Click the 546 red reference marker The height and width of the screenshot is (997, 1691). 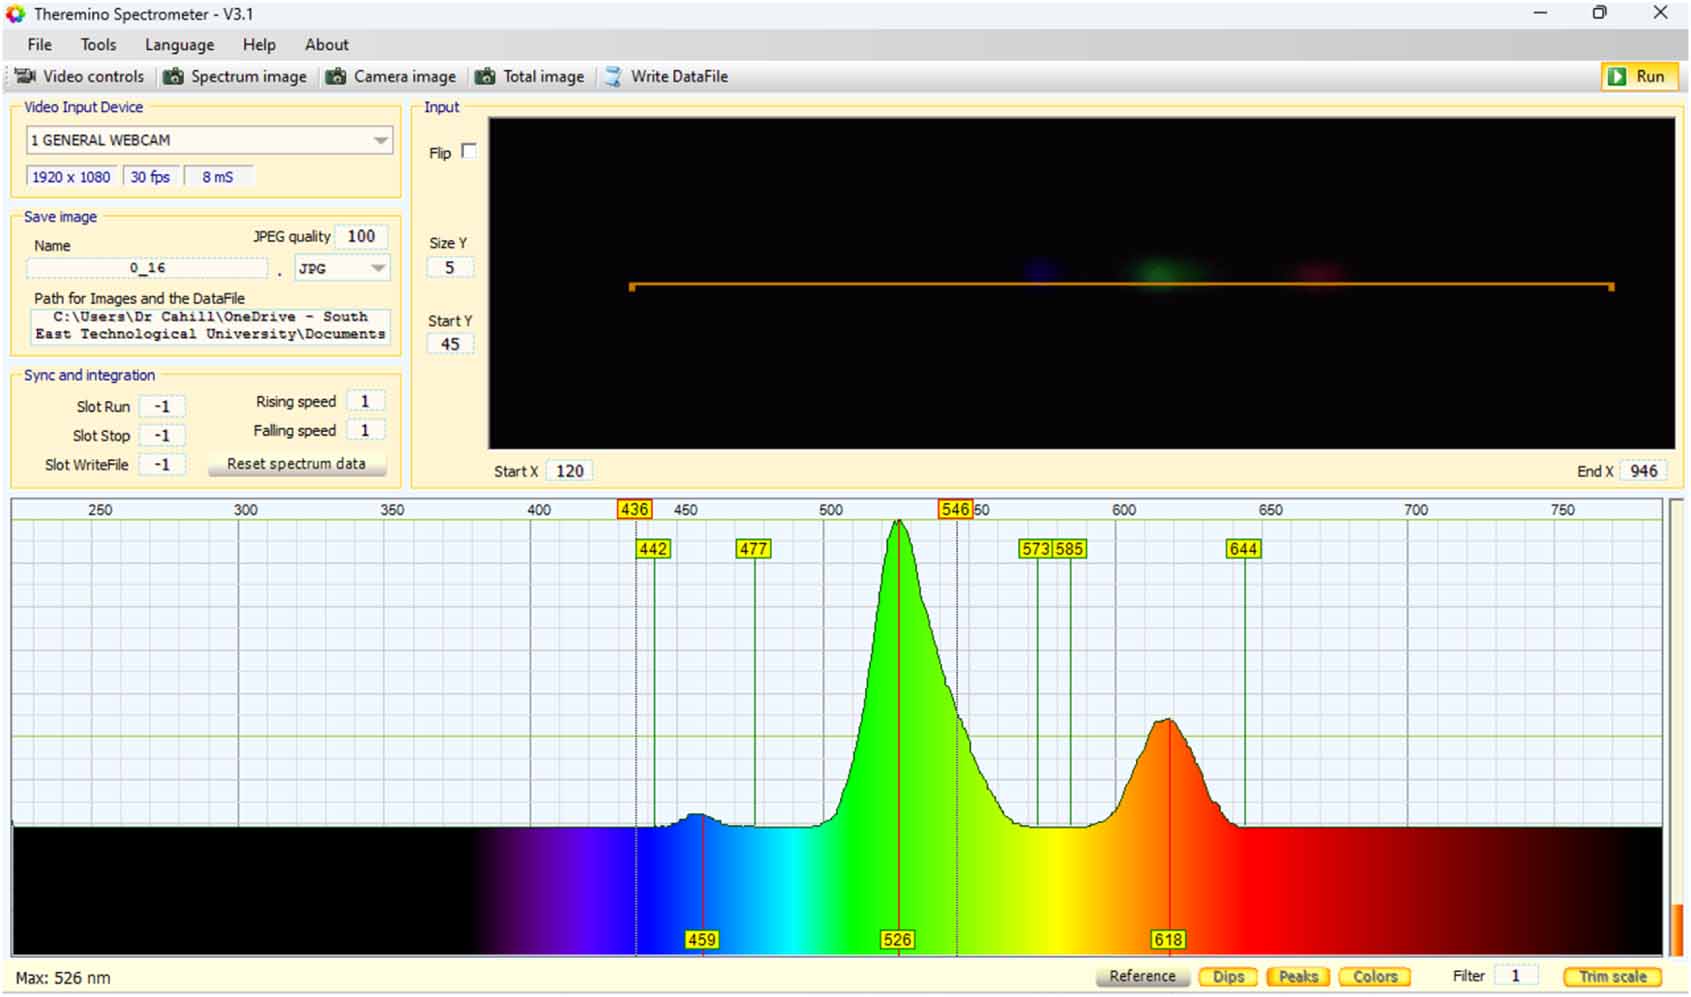pyautogui.click(x=955, y=509)
